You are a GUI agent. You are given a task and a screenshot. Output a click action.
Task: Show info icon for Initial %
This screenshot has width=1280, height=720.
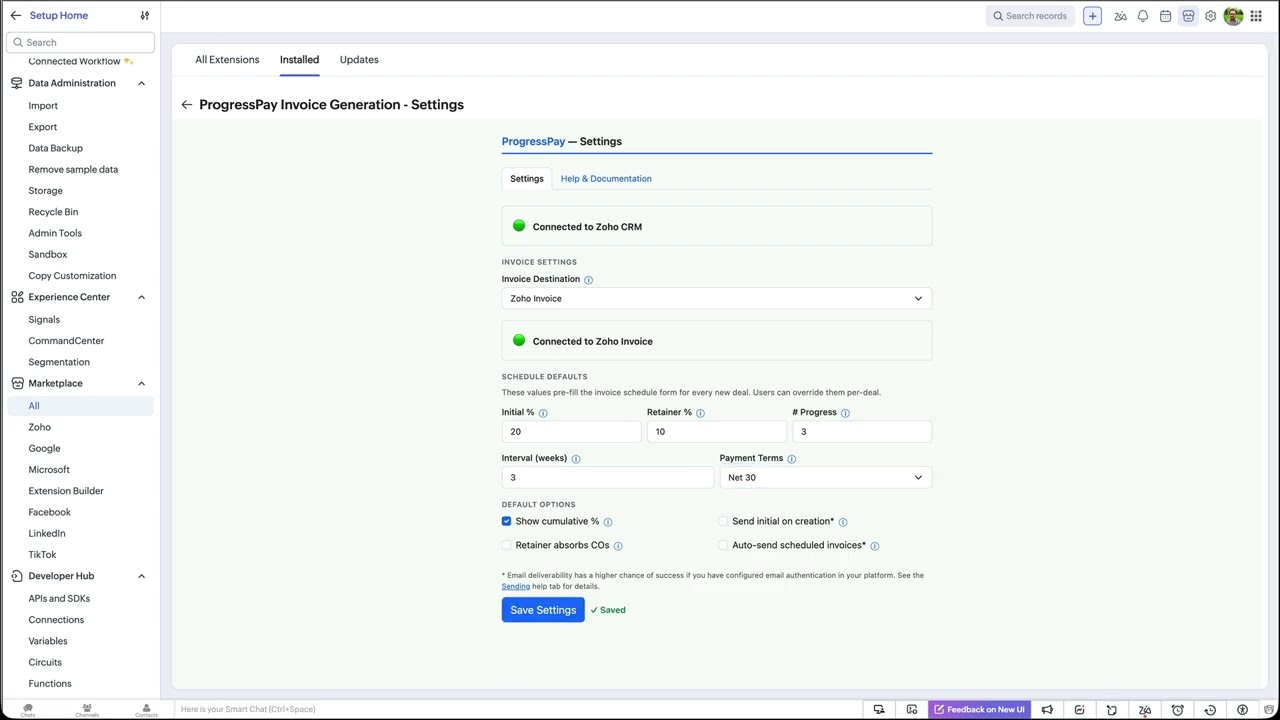543,413
